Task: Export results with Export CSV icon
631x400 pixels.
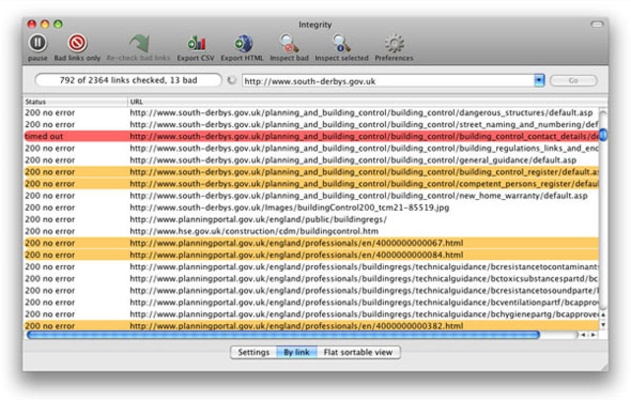Action: click(x=196, y=43)
